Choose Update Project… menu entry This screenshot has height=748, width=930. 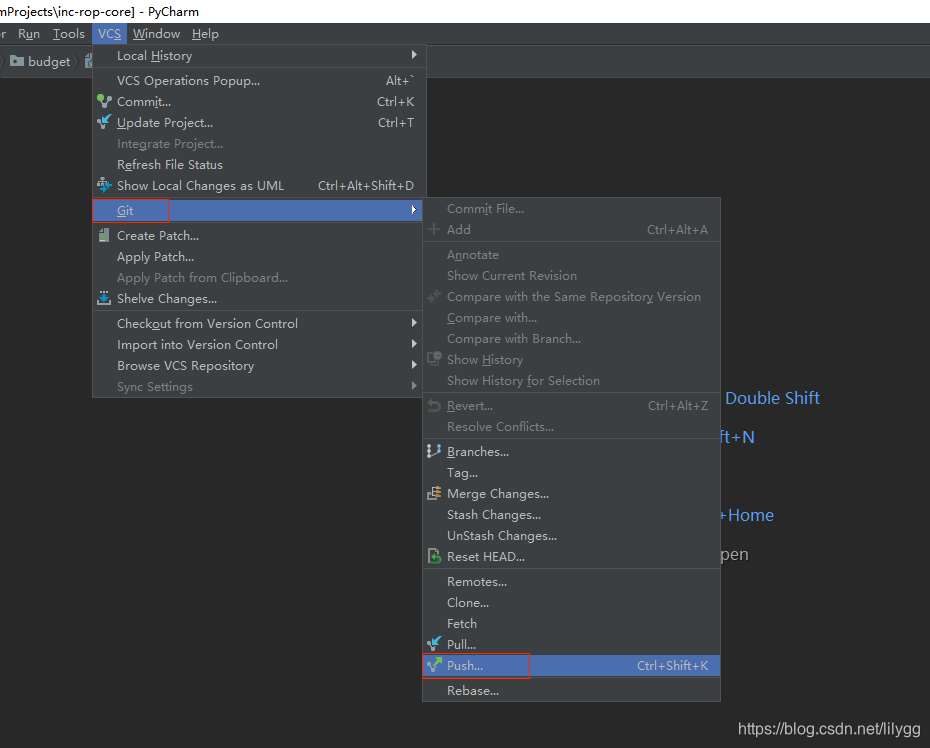259,123
